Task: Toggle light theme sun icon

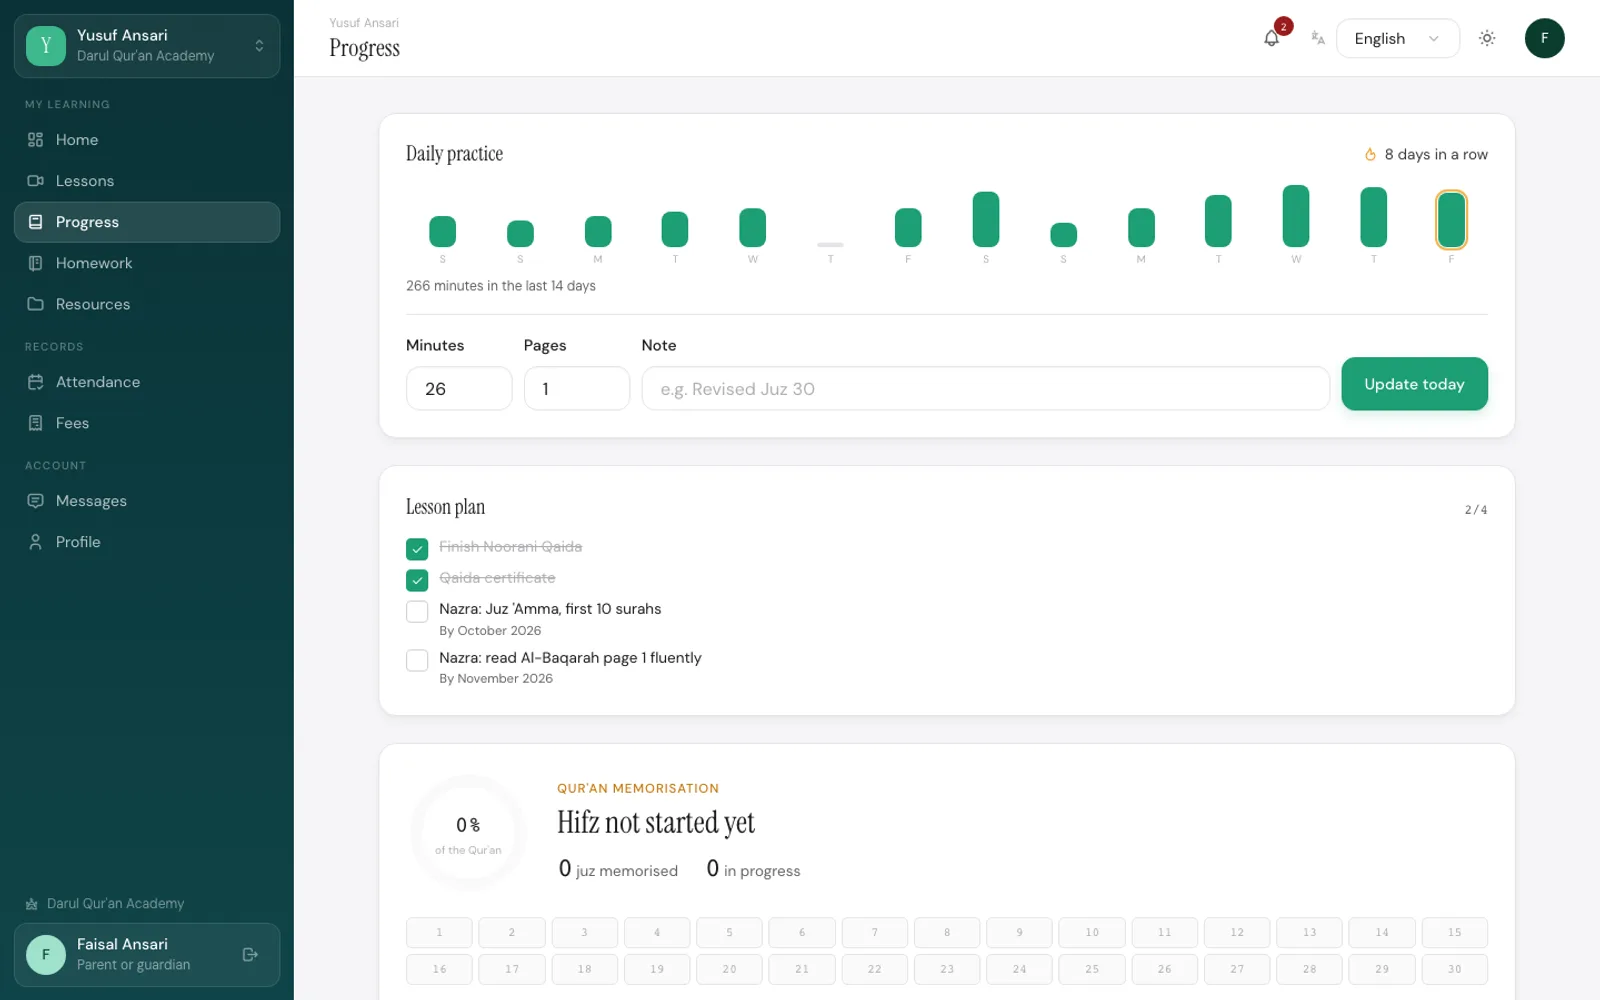Action: [1487, 38]
